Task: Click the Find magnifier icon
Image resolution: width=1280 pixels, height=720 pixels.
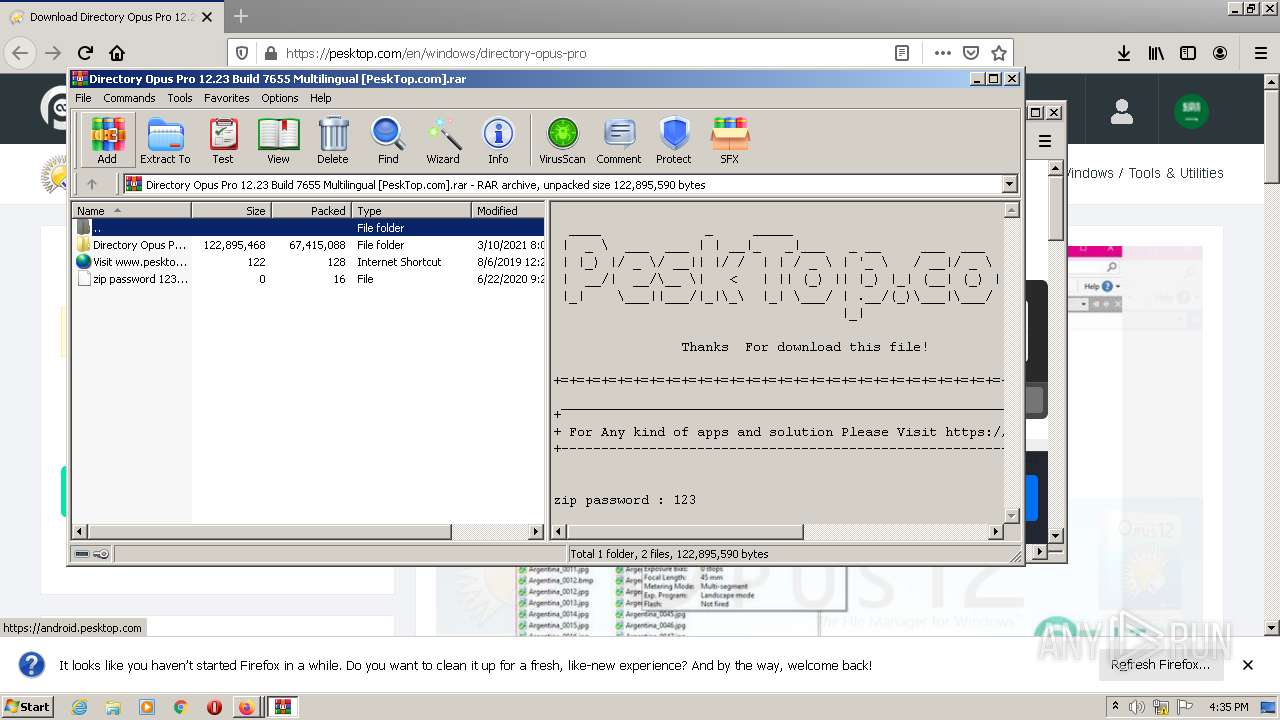Action: (x=388, y=140)
